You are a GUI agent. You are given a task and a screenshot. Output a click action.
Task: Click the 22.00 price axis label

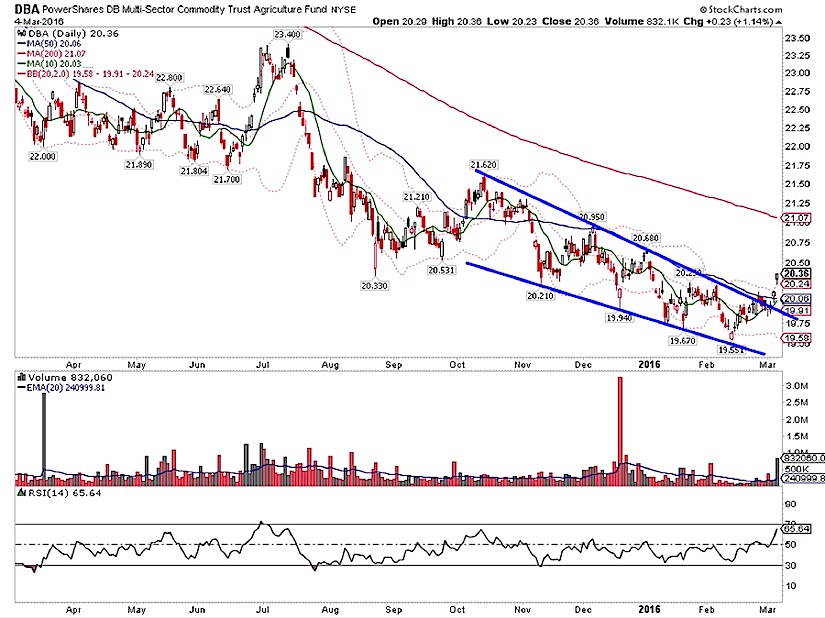797,146
